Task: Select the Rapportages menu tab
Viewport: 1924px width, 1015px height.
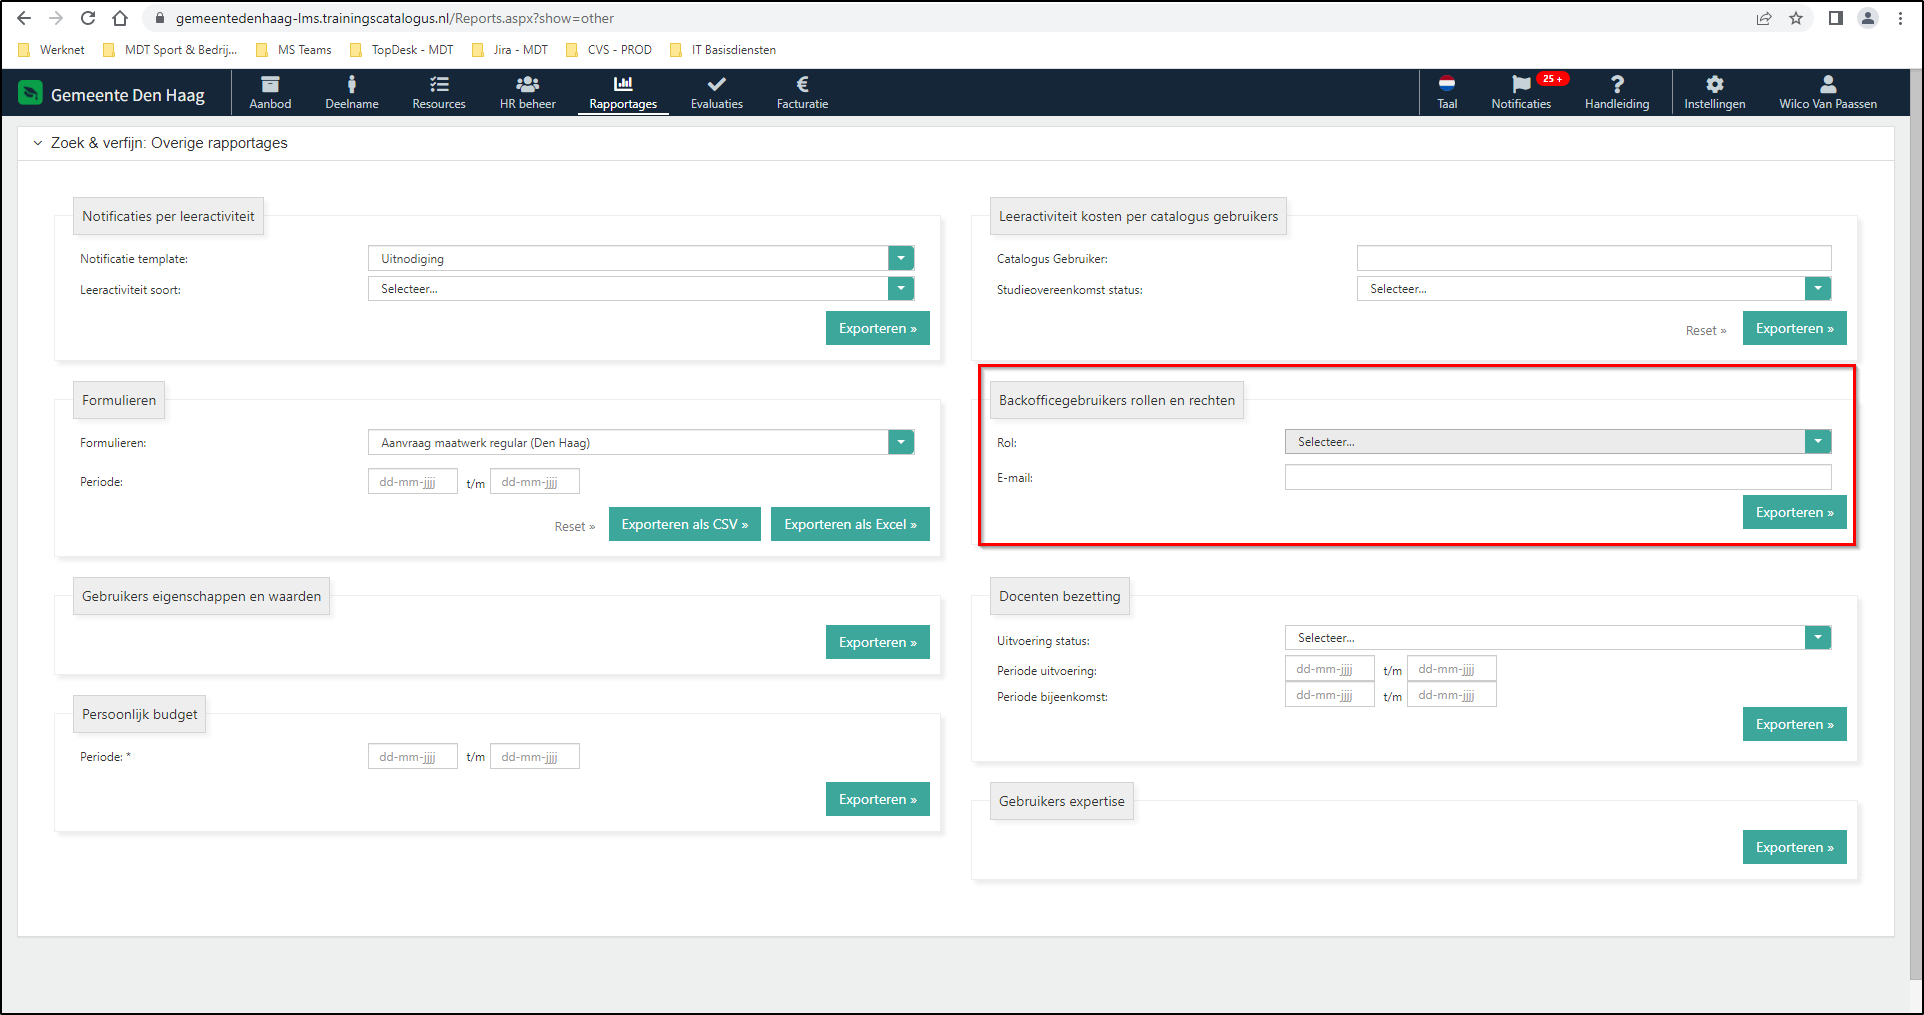Action: click(623, 93)
